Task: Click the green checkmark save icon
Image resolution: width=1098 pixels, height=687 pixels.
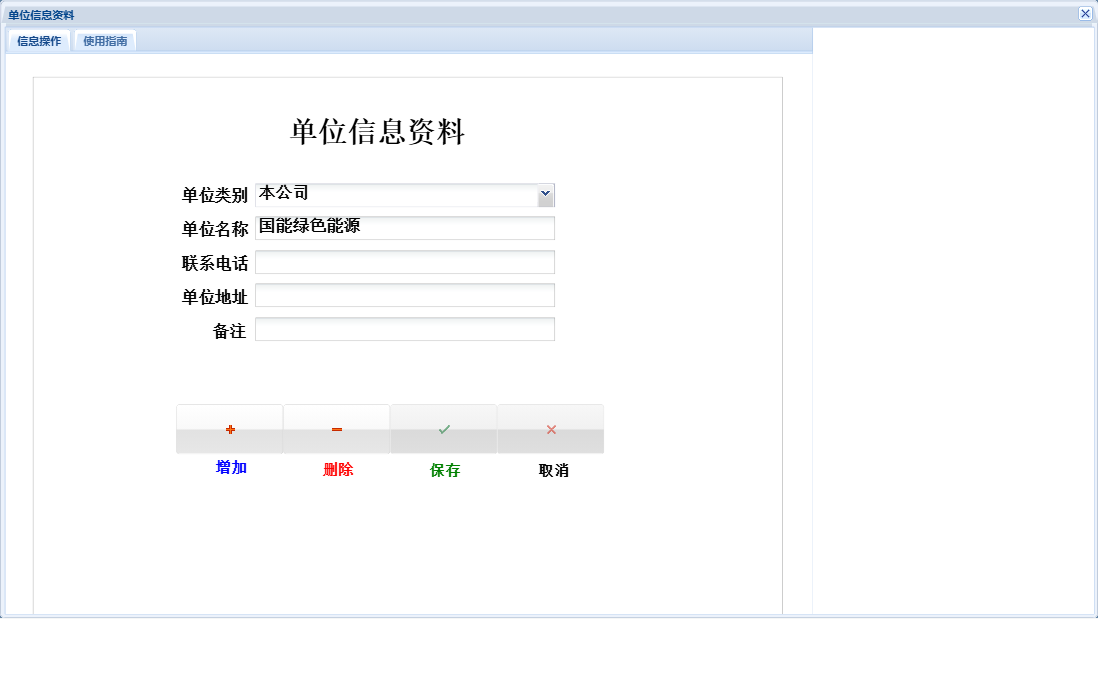Action: 443,428
